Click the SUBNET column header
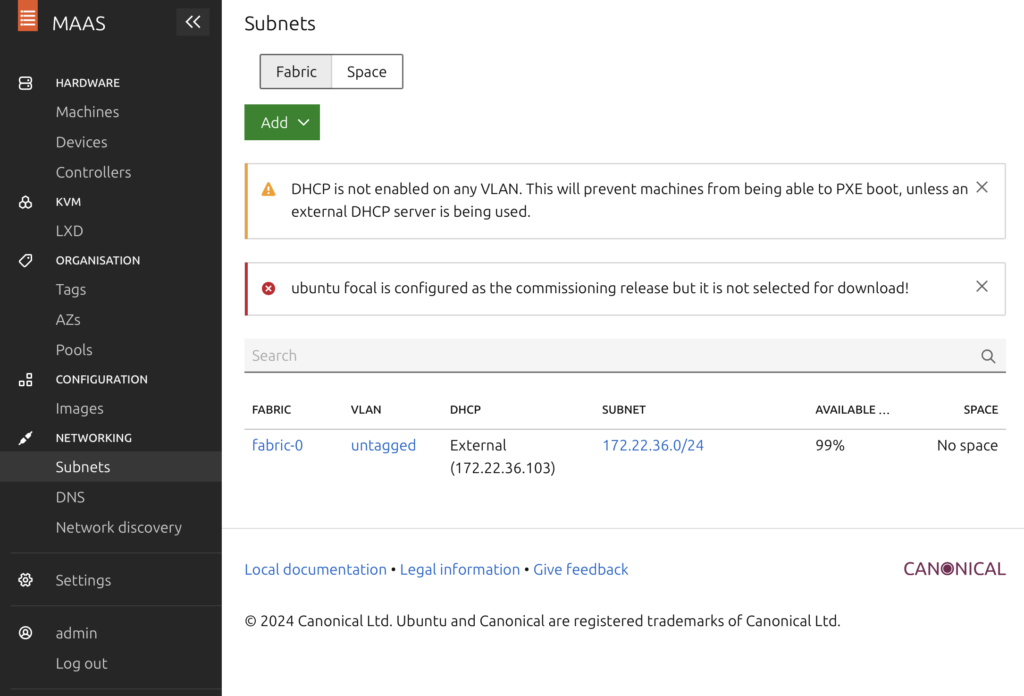 [624, 409]
